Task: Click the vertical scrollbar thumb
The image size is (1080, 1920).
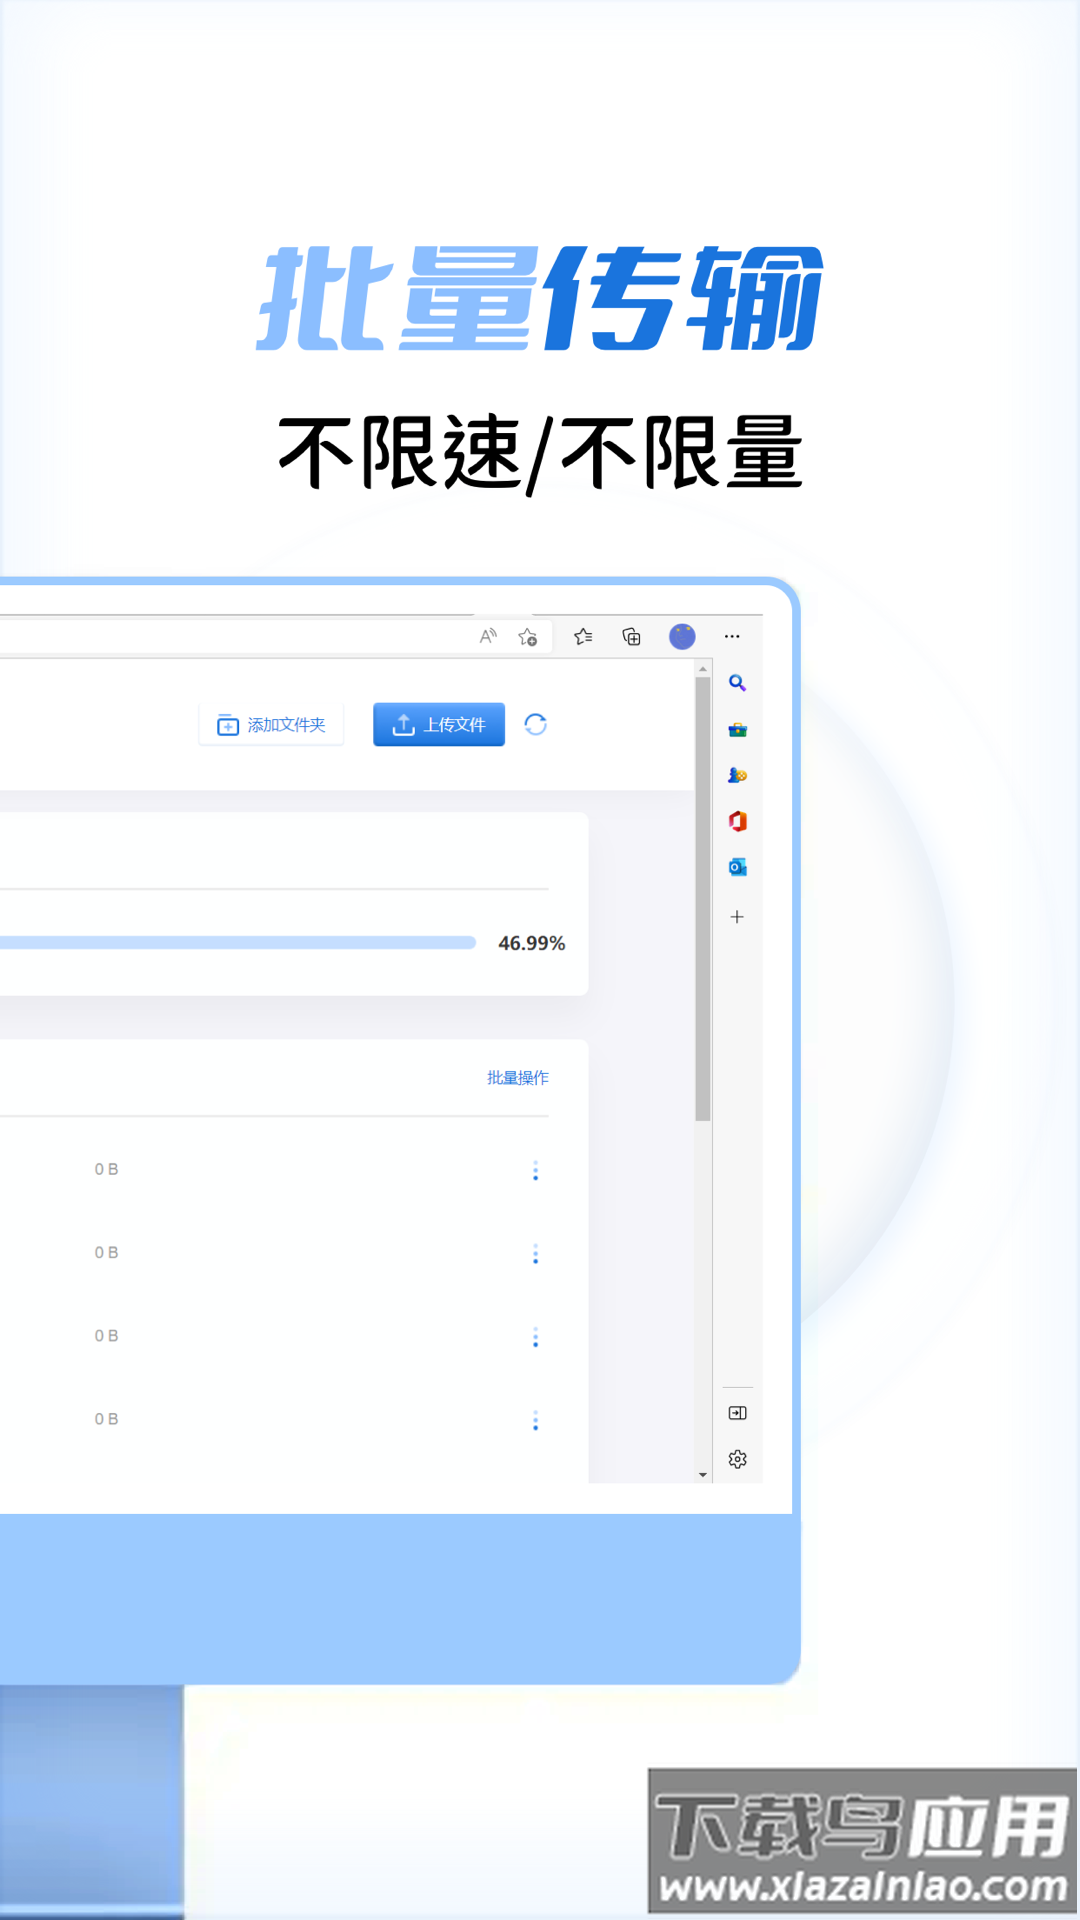Action: [x=703, y=899]
